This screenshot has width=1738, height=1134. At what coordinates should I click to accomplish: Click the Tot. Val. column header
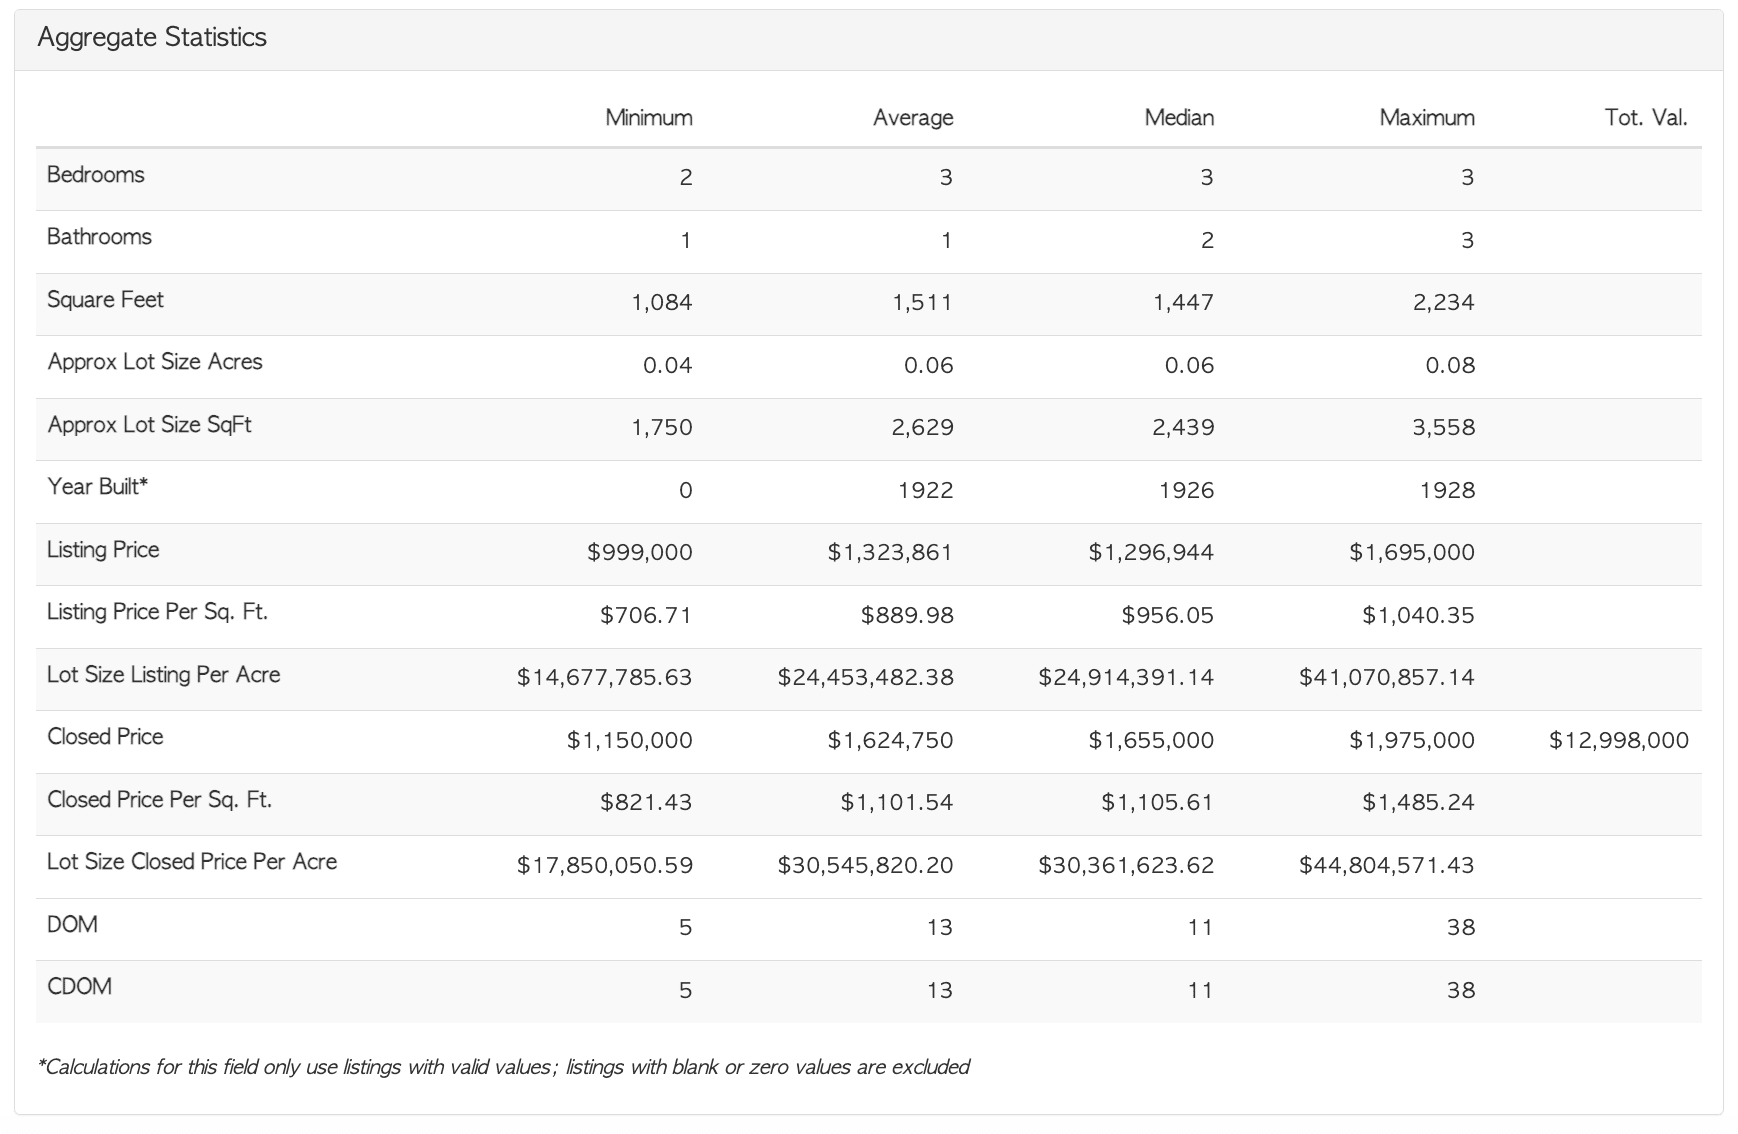coord(1645,118)
